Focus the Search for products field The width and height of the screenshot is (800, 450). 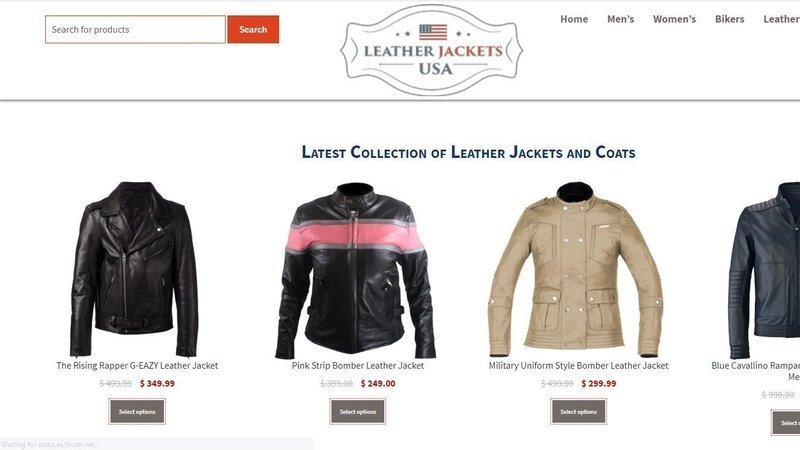click(135, 30)
